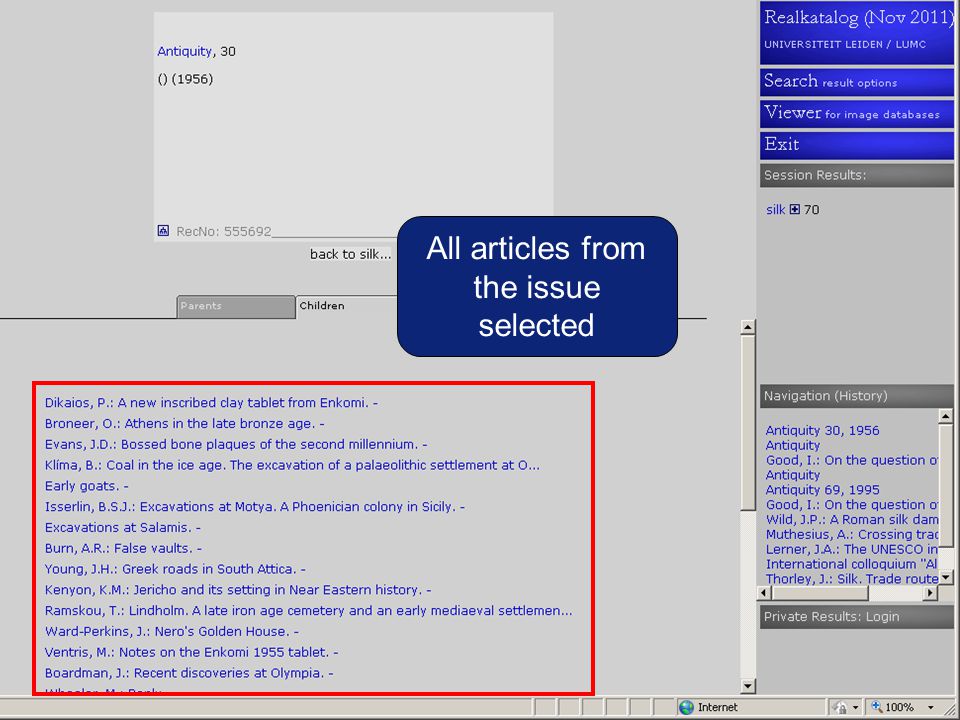Open Broneer: Athens in the late bronze age

pyautogui.click(x=184, y=424)
